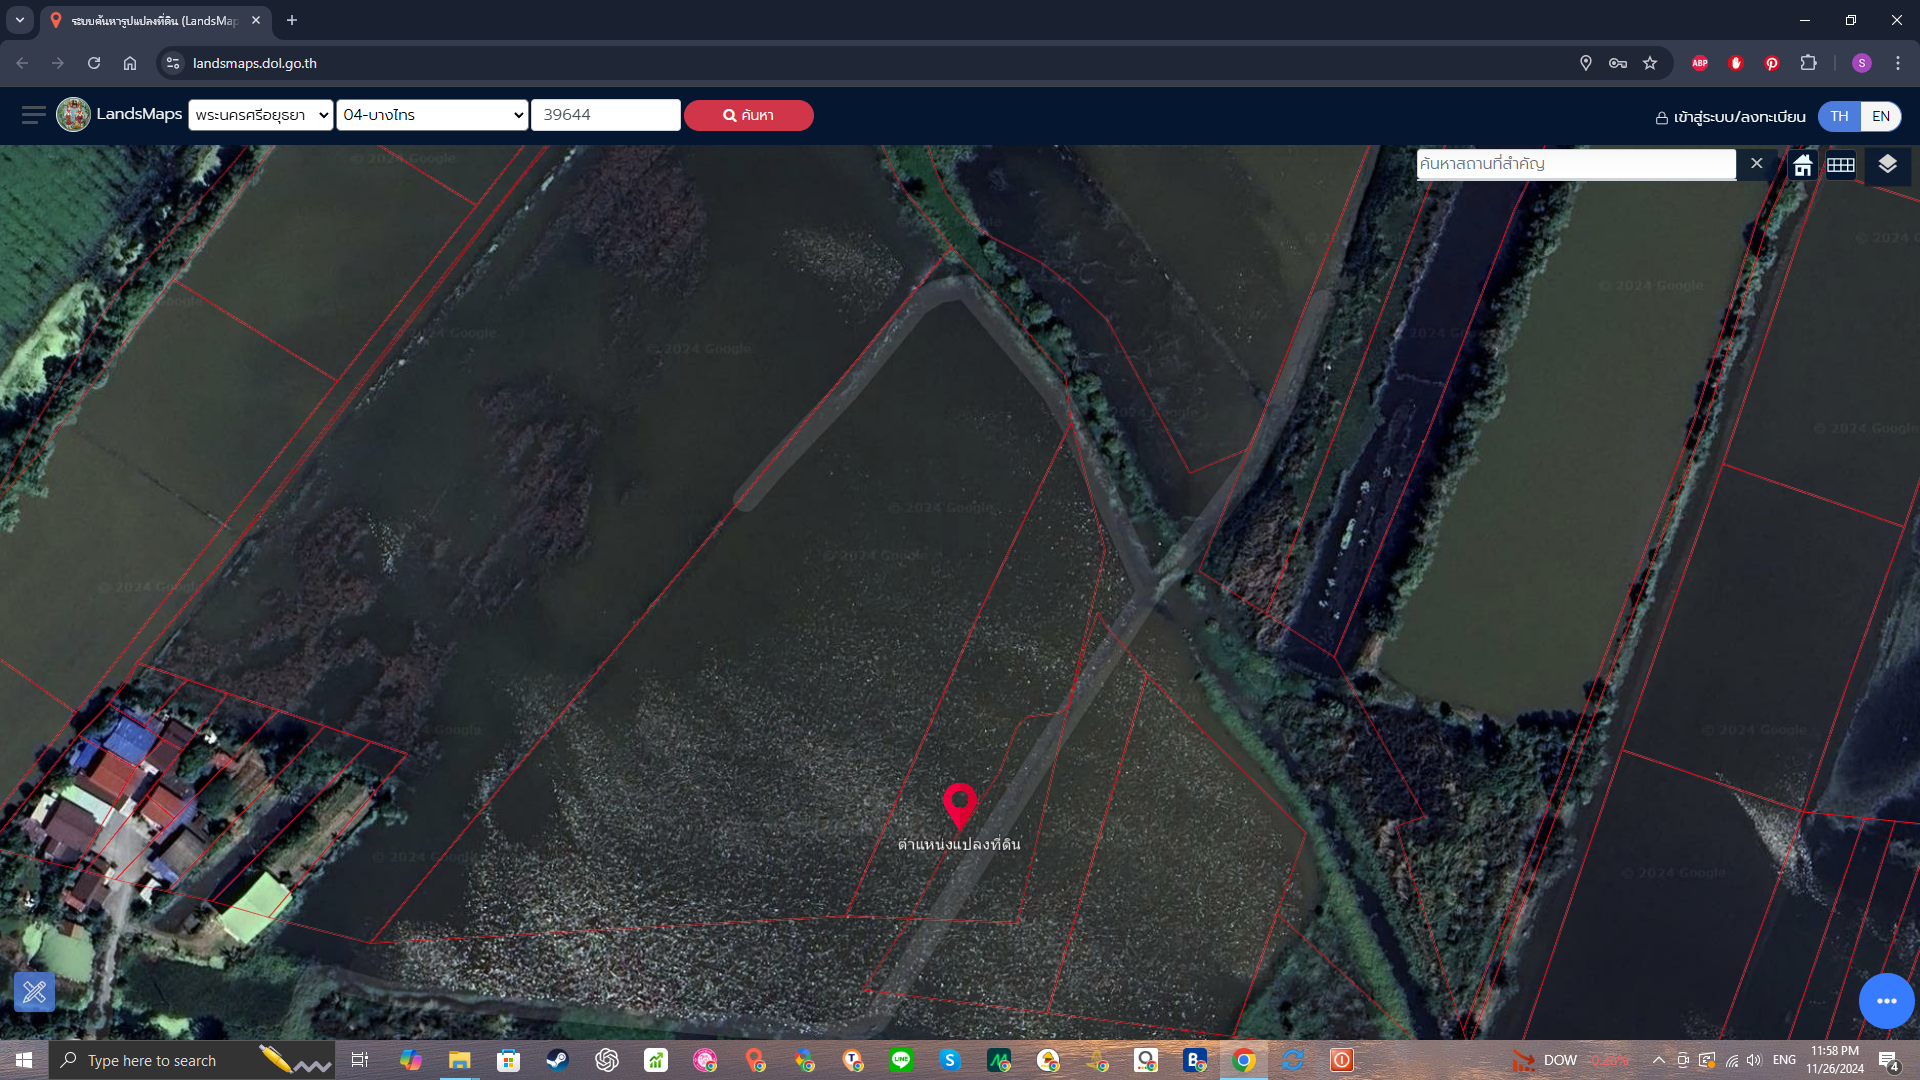The image size is (1920, 1080).
Task: Open the browser tab list chevron
Action: click(20, 20)
